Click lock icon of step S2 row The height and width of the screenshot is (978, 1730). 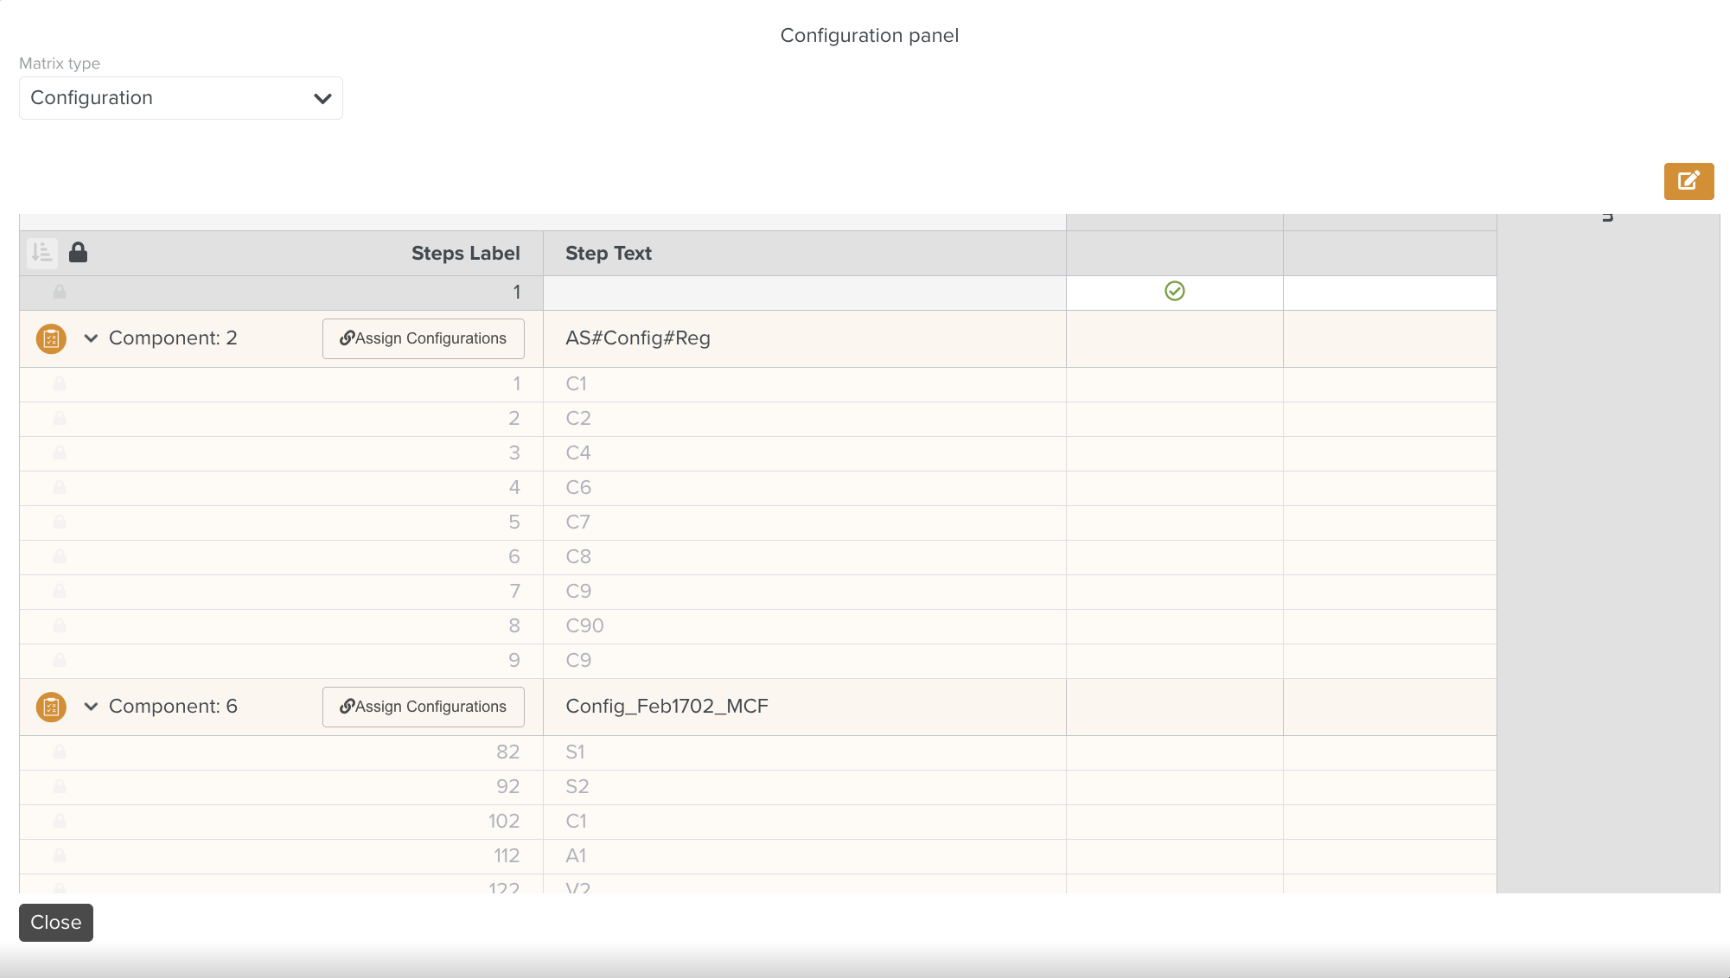pyautogui.click(x=60, y=787)
